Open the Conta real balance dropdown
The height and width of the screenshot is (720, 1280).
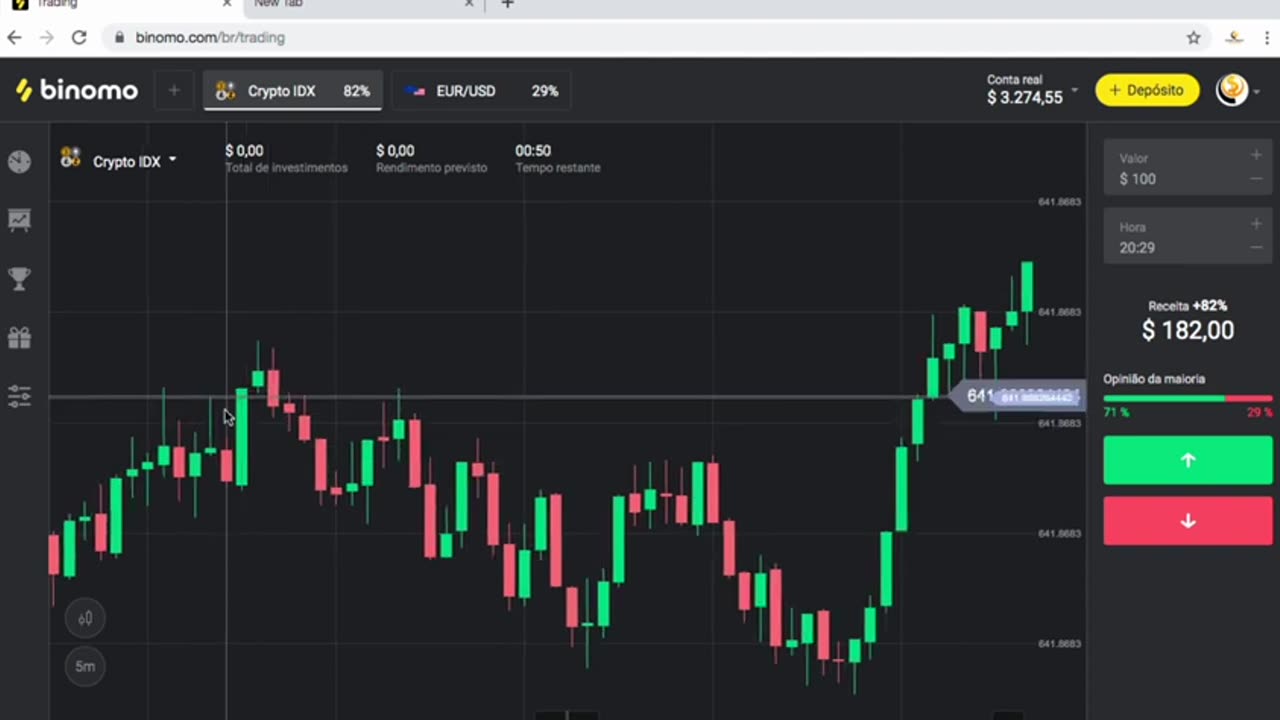(x=1031, y=90)
